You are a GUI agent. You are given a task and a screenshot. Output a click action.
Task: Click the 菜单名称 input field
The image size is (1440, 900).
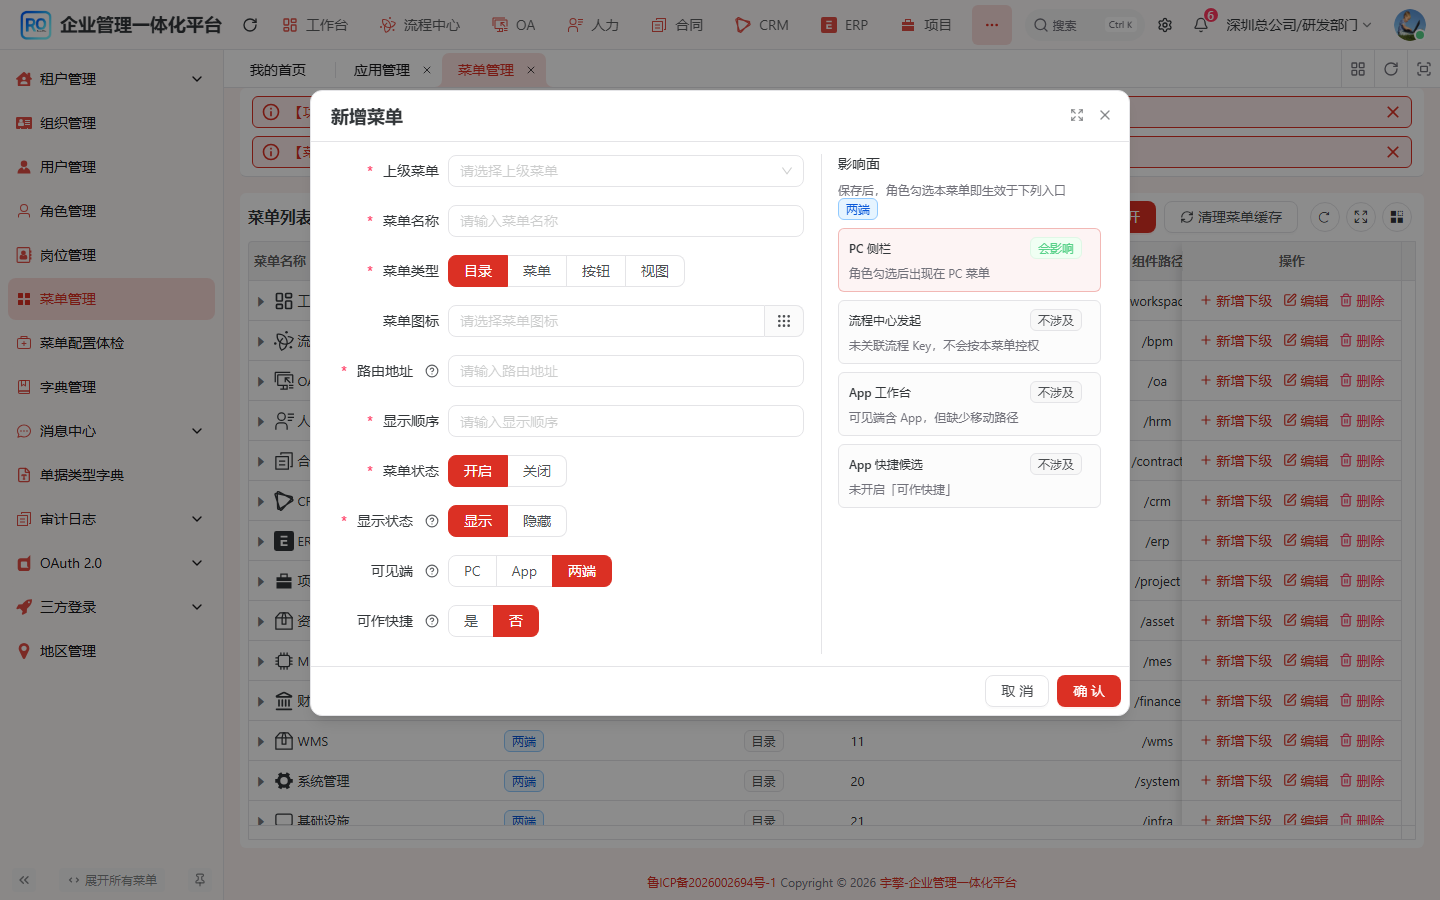(626, 221)
